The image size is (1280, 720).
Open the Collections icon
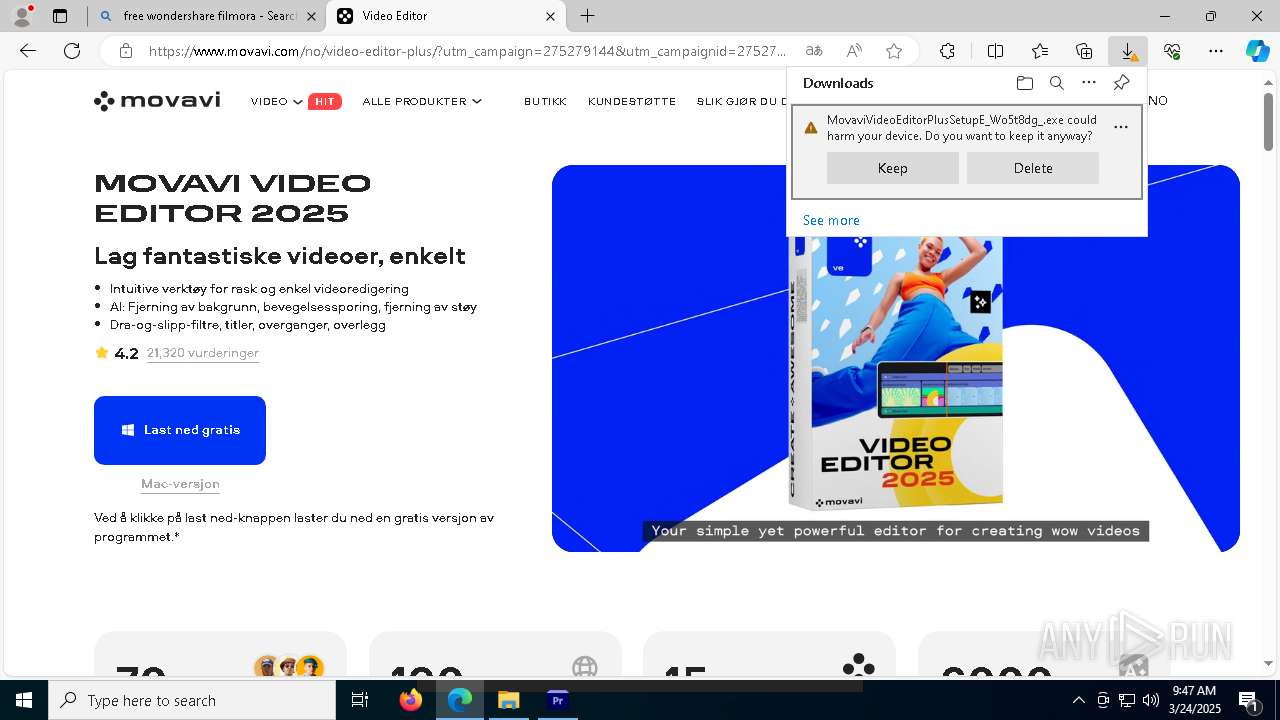coord(1084,51)
